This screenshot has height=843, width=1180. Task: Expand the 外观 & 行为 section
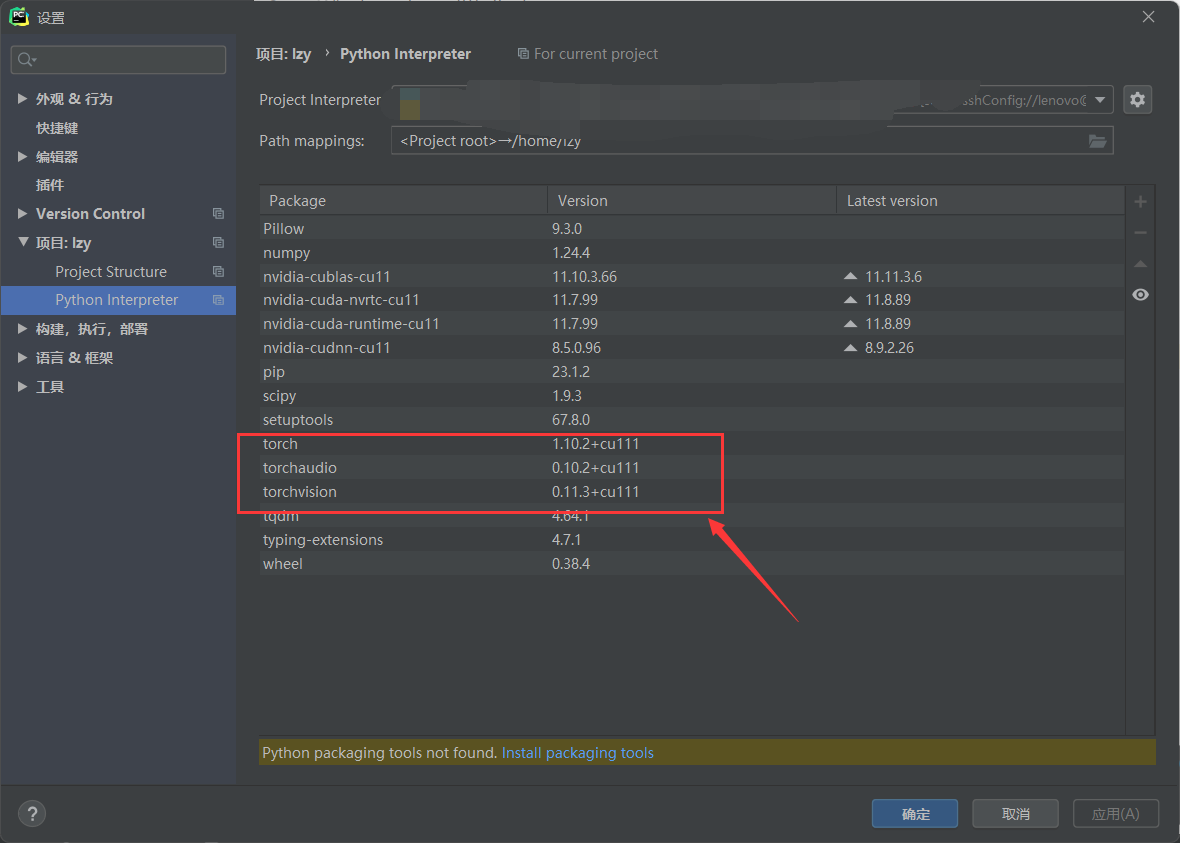click(23, 99)
